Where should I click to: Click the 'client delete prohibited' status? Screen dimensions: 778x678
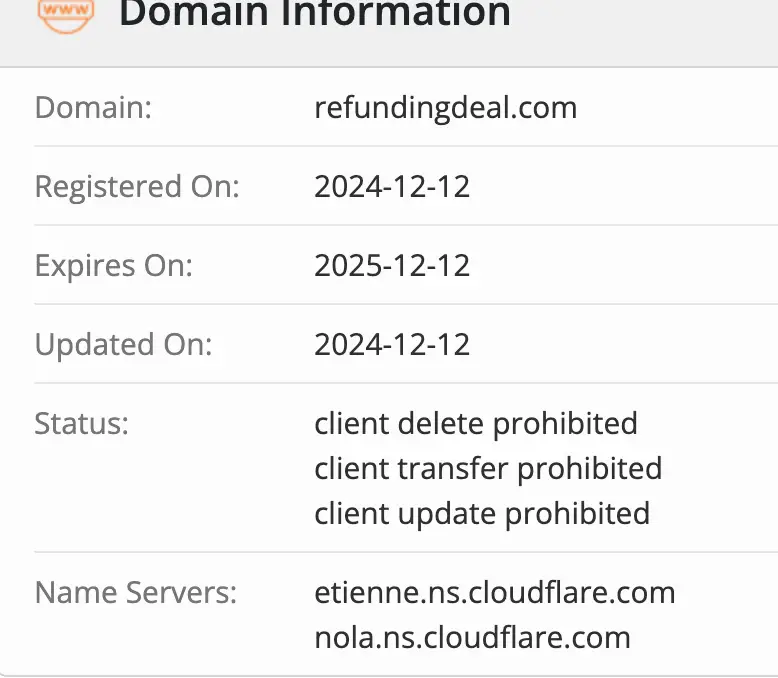coord(475,423)
